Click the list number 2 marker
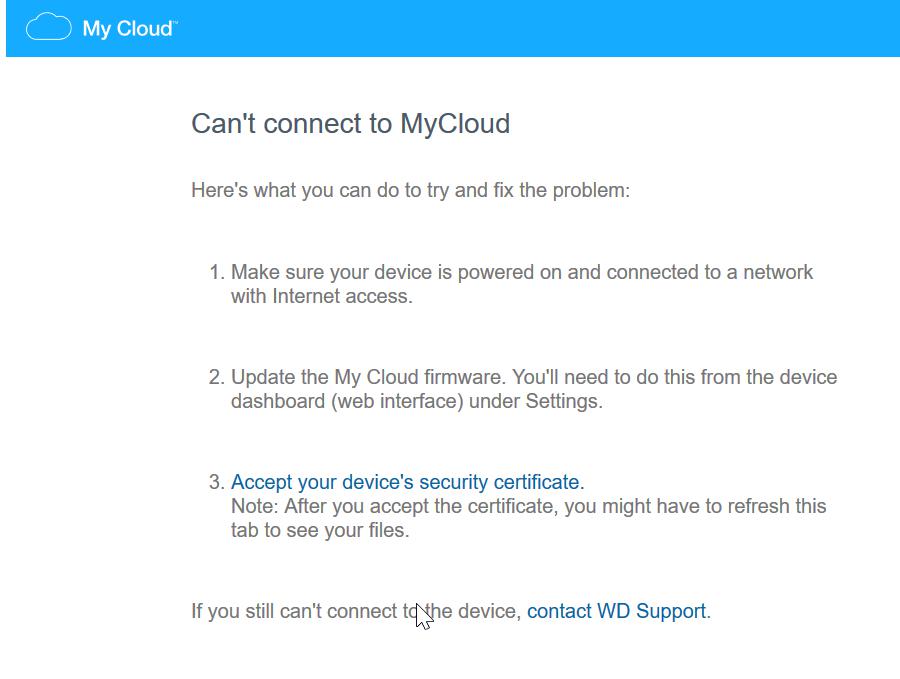 point(216,378)
